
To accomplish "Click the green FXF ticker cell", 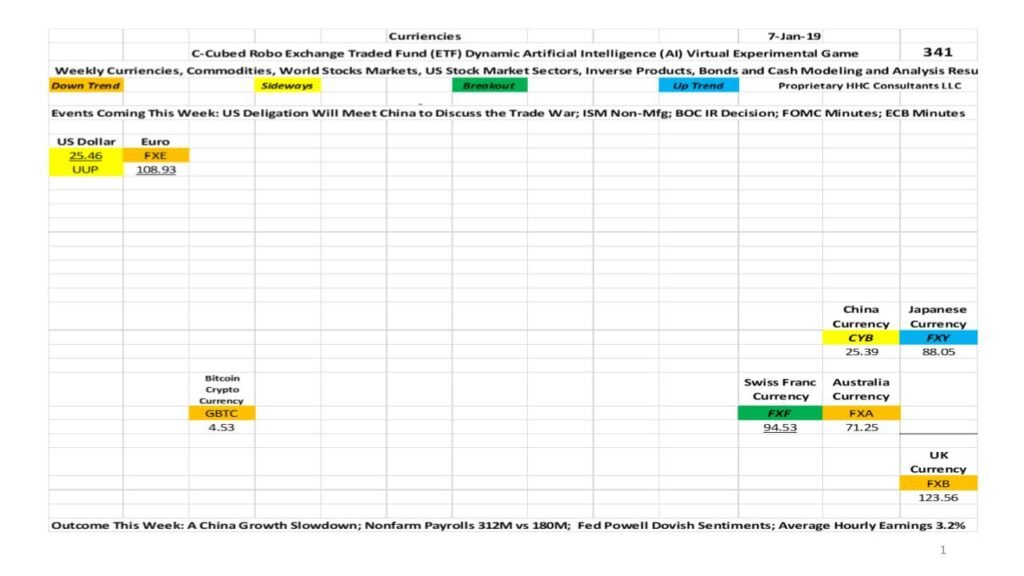I will [780, 413].
